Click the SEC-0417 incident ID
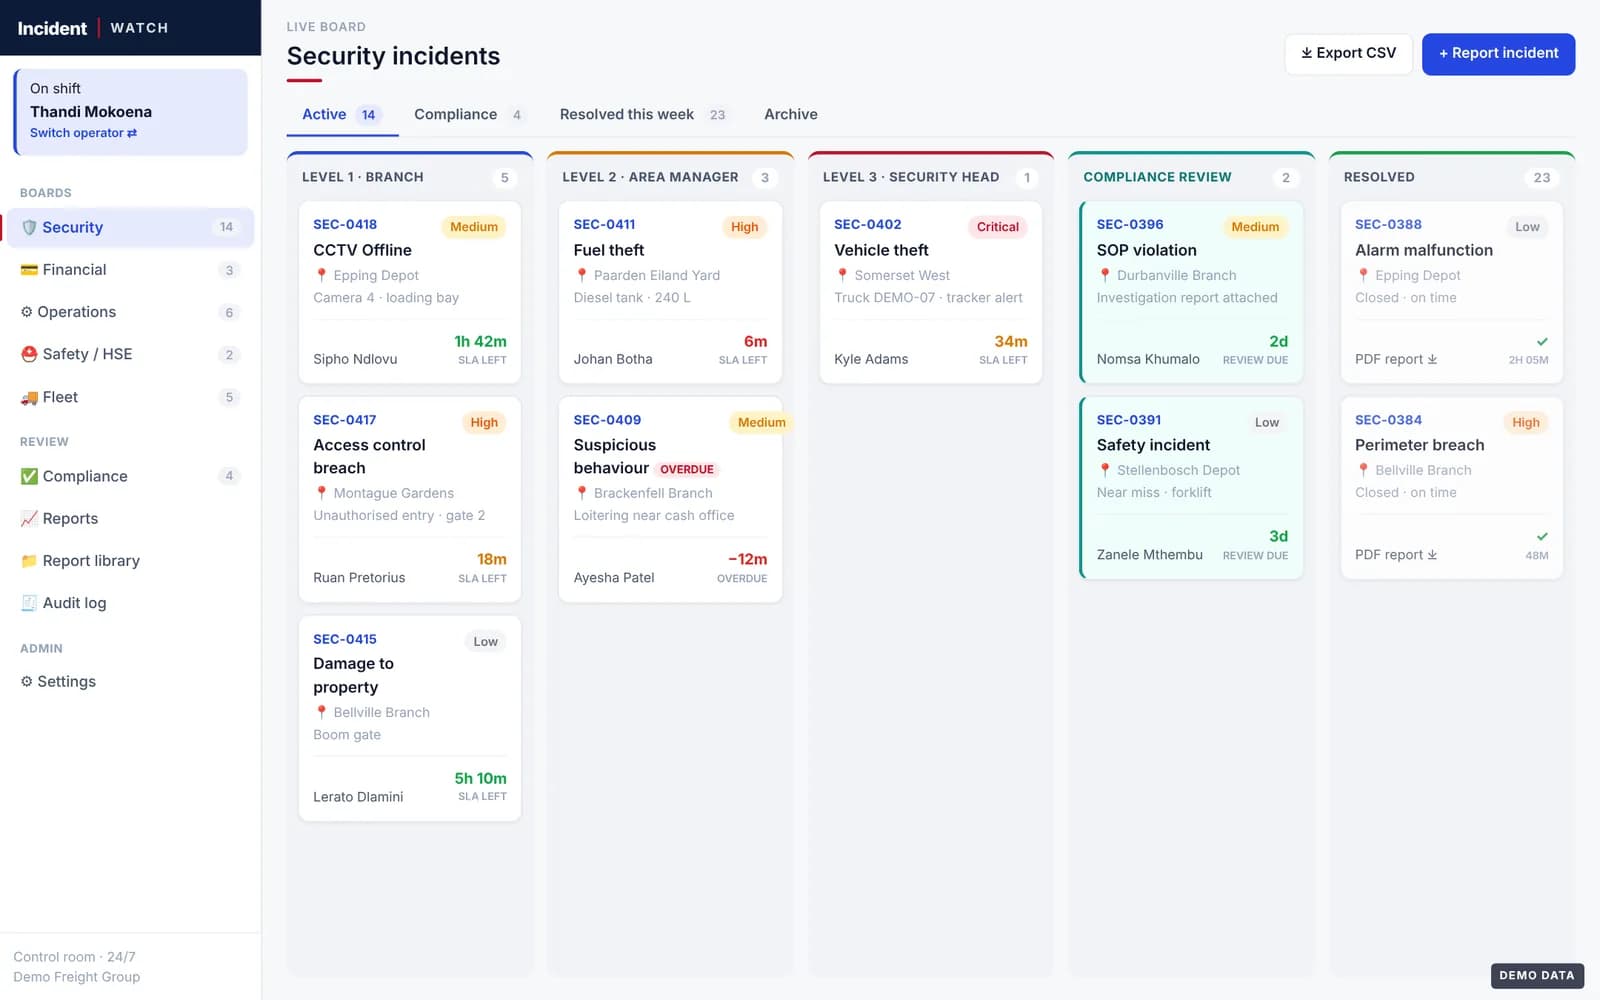This screenshot has width=1600, height=1000. [345, 420]
